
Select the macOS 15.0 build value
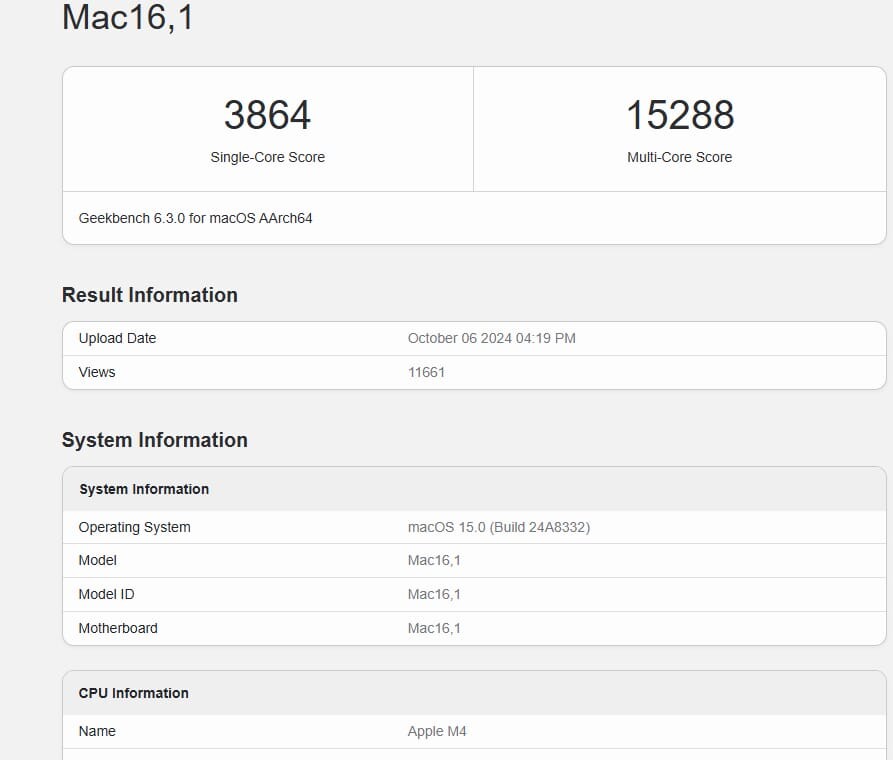click(498, 527)
